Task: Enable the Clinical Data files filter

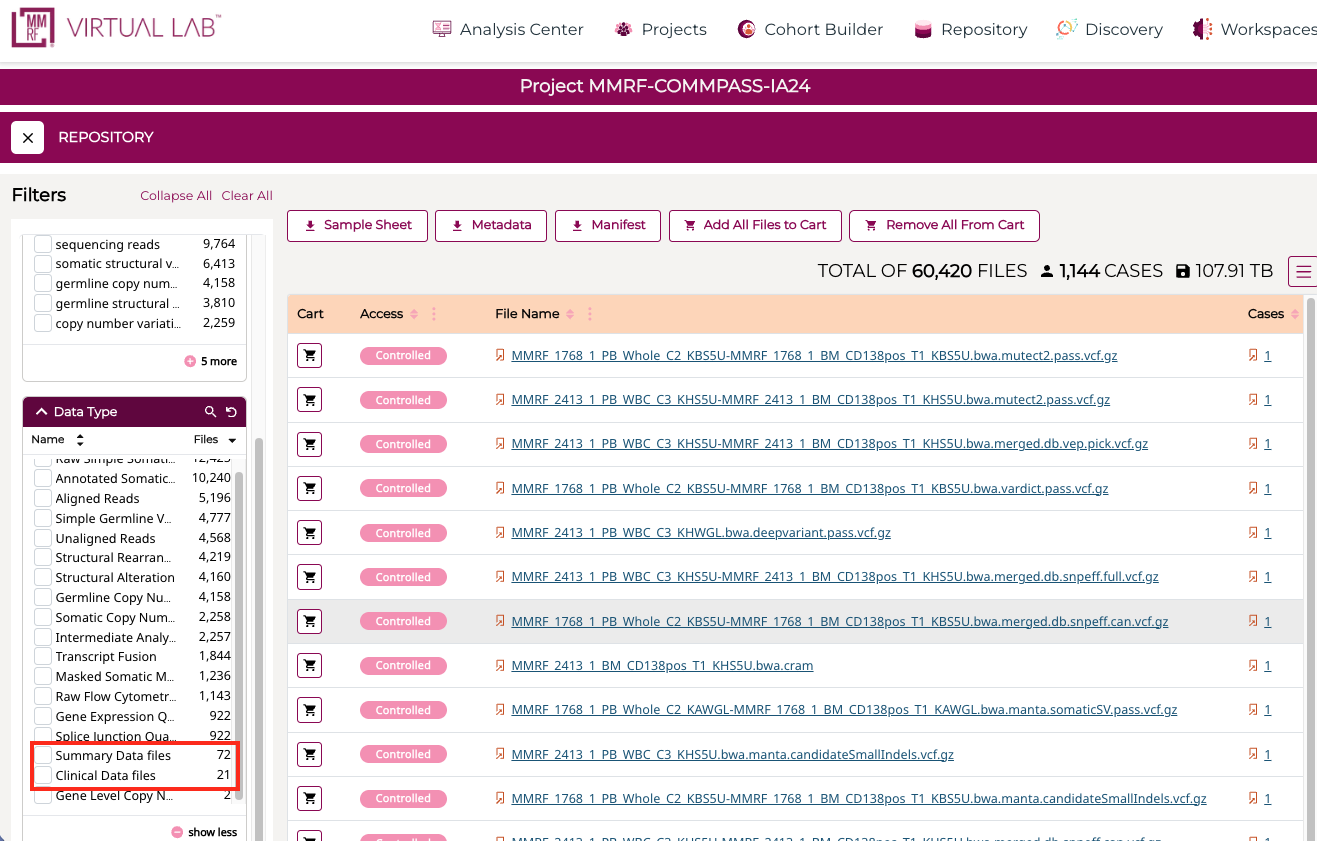Action: coord(43,775)
